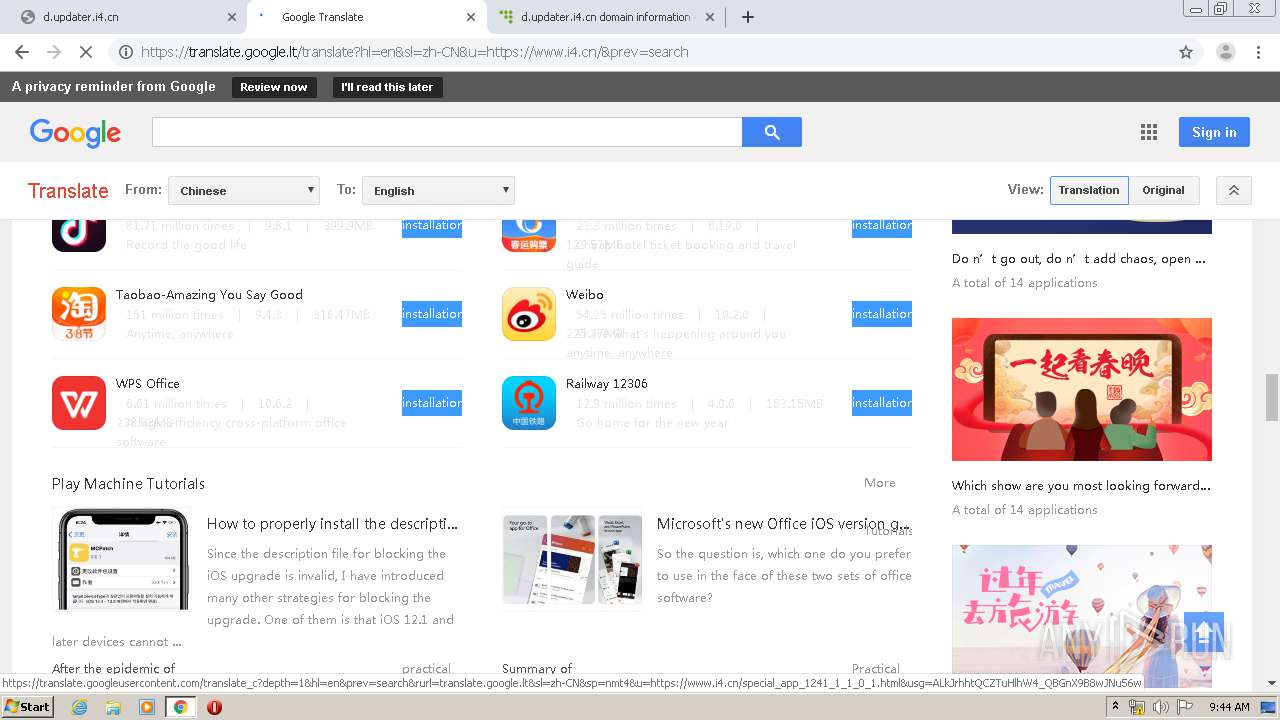Open the iPhone tutorial thumbnail
1280x720 pixels.
click(123, 559)
